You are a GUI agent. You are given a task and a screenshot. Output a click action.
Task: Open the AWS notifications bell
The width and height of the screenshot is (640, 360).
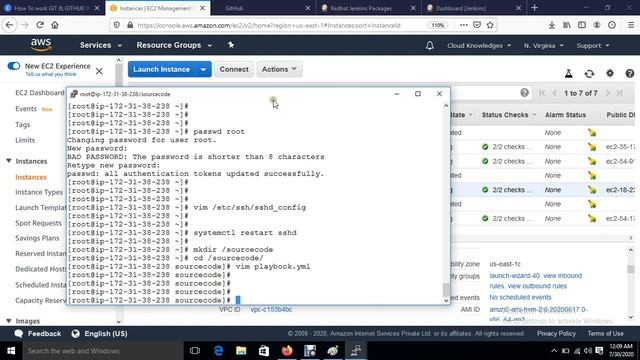[430, 45]
